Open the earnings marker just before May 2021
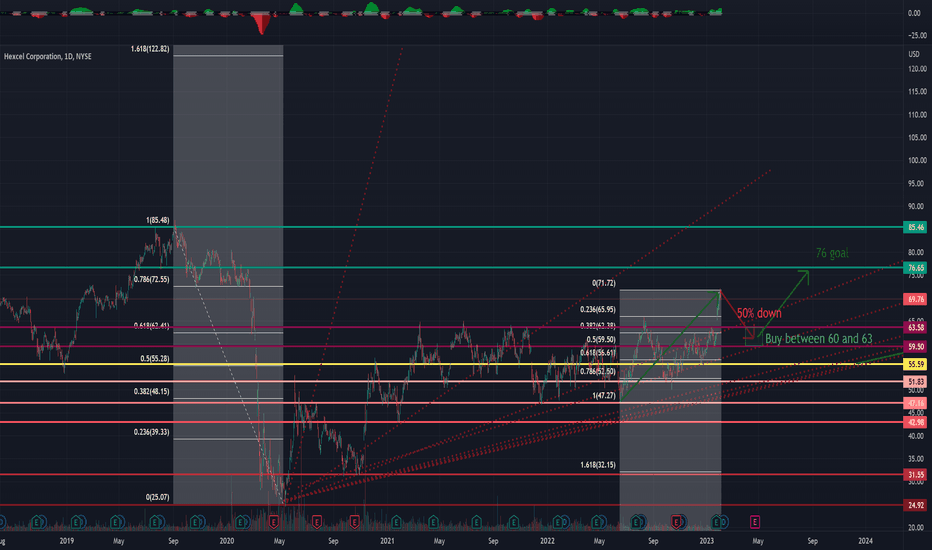This screenshot has width=932, height=550. coord(433,522)
